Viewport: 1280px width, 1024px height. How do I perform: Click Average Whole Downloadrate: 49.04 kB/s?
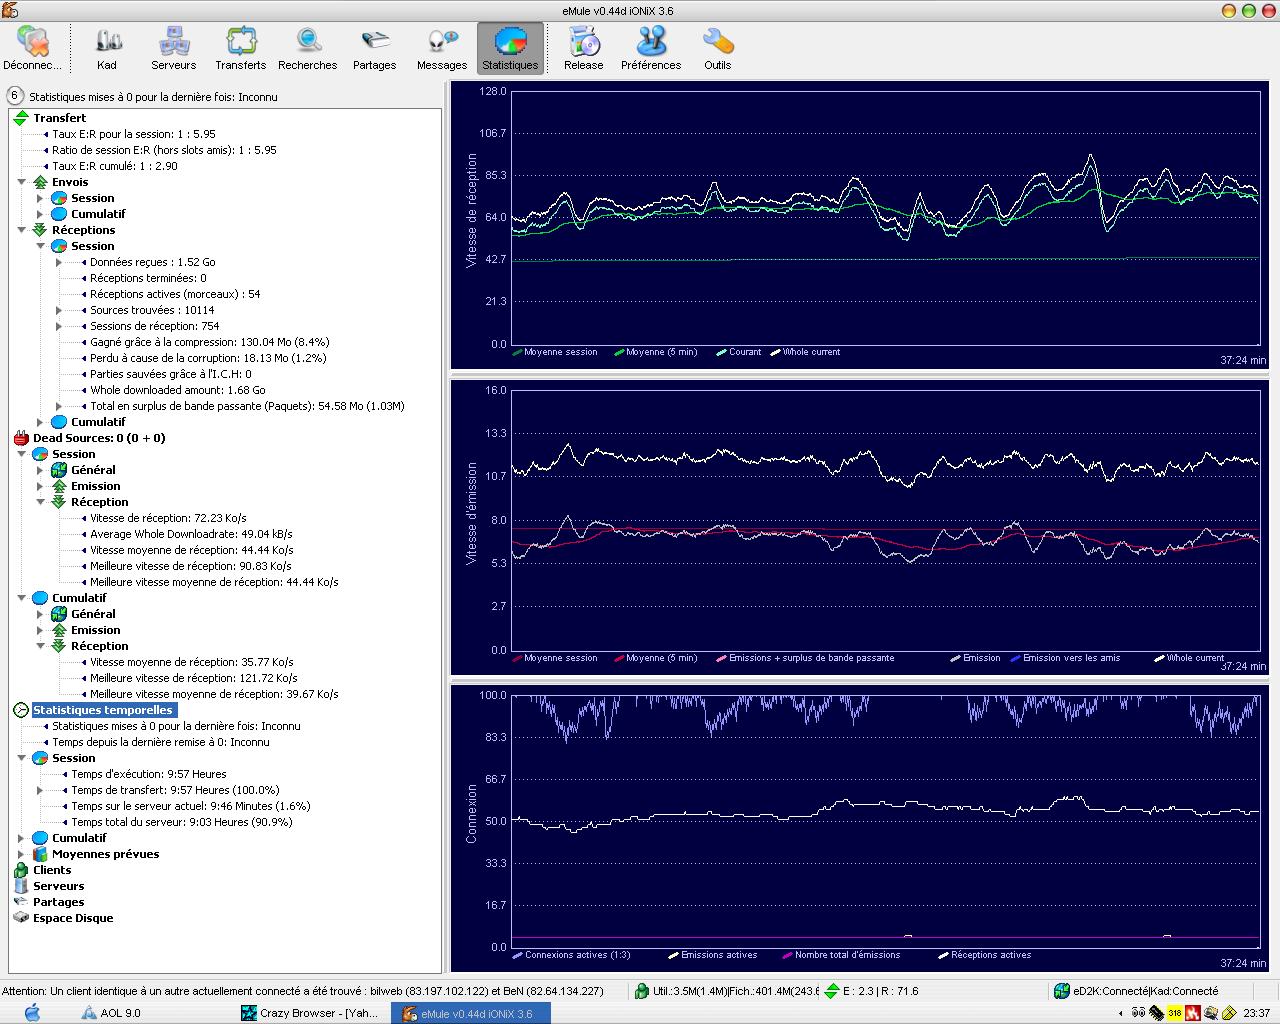pos(191,534)
